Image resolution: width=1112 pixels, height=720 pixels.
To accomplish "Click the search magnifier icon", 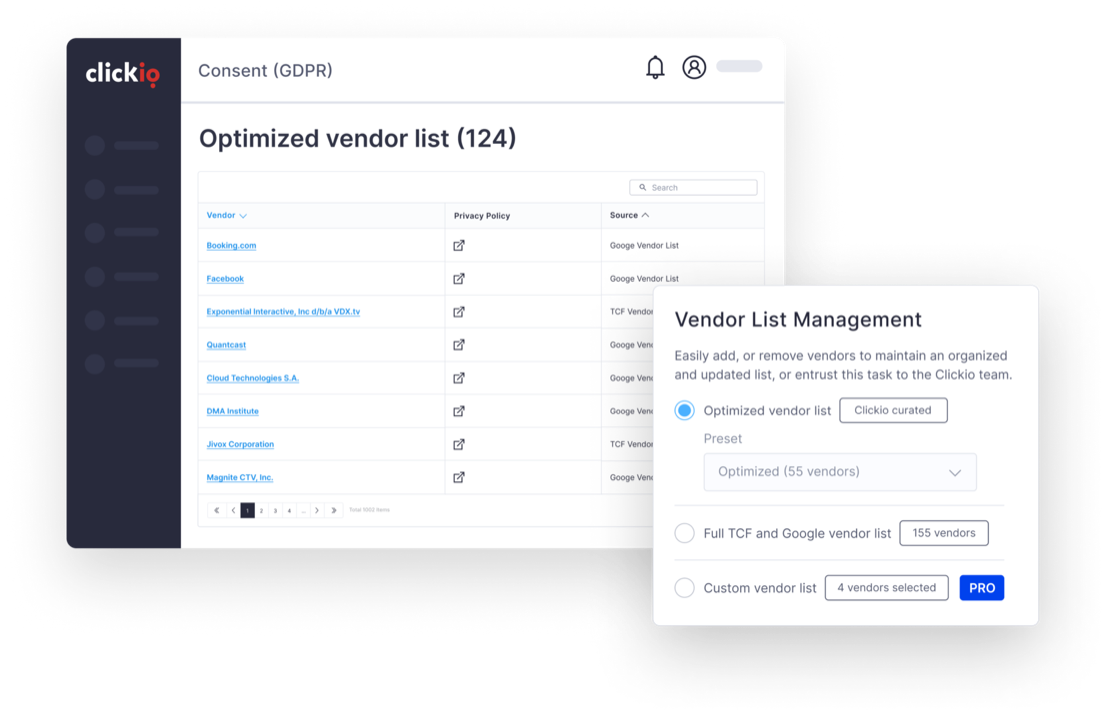I will click(643, 187).
